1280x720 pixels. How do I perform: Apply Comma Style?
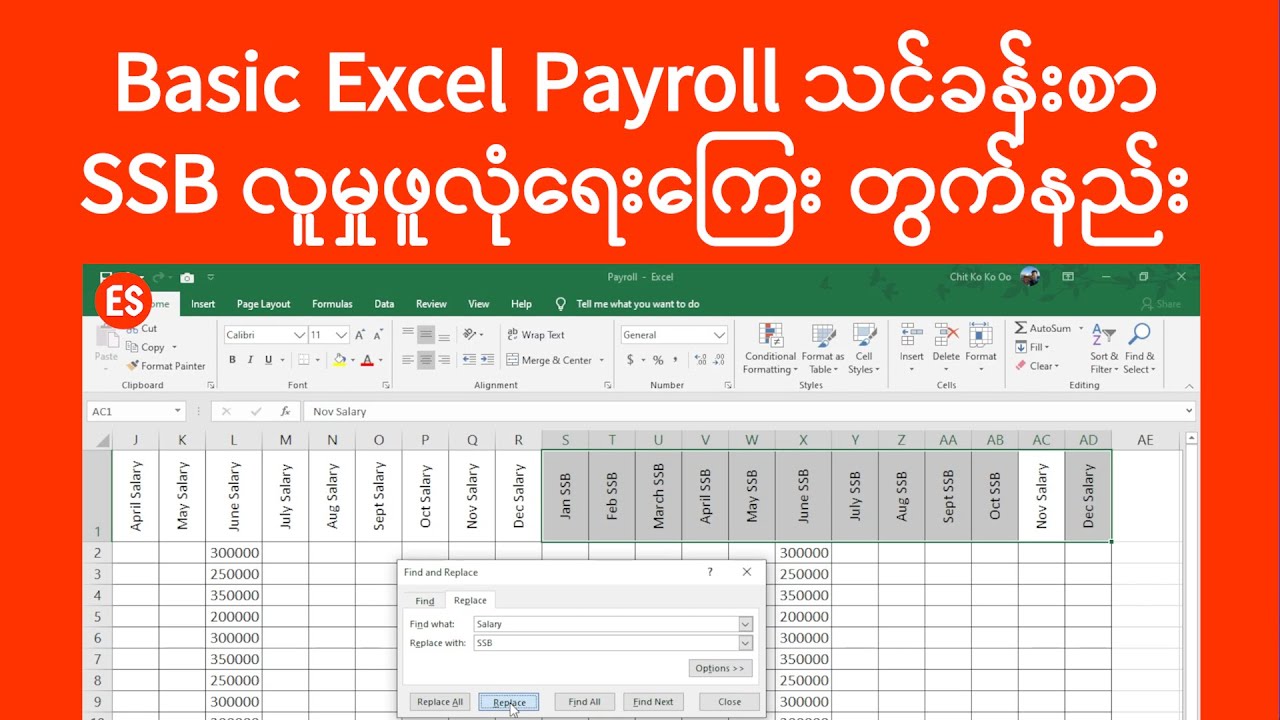pyautogui.click(x=675, y=360)
